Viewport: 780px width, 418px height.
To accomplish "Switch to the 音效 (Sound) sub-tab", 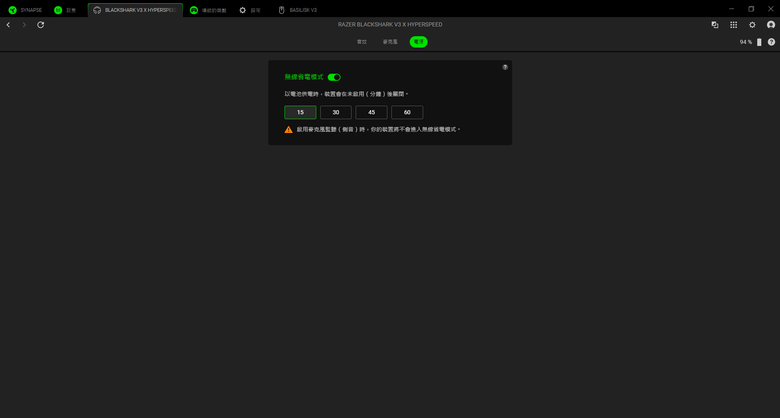I will pos(362,42).
